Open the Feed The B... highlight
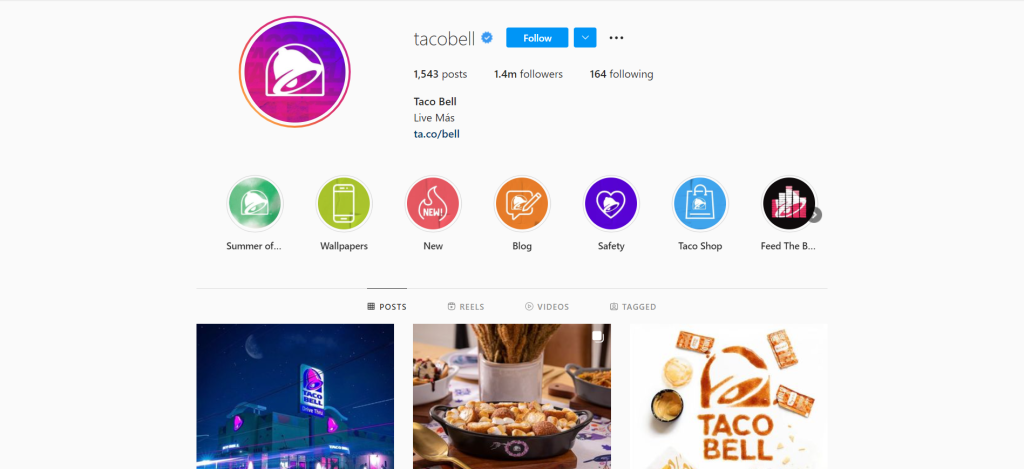 pos(789,203)
